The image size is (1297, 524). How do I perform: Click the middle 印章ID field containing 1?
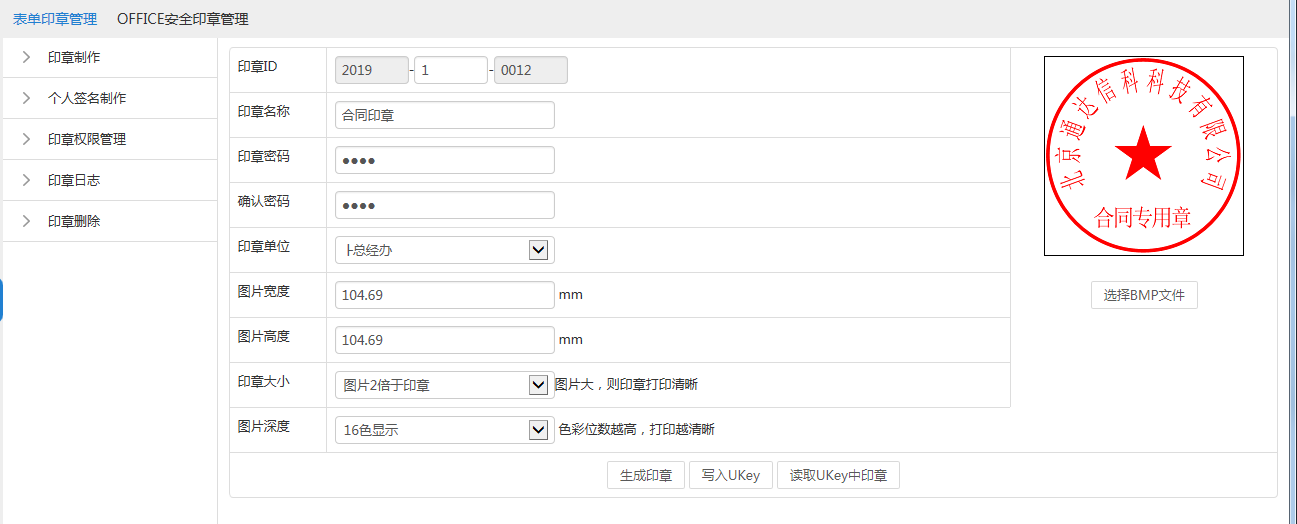(x=450, y=70)
